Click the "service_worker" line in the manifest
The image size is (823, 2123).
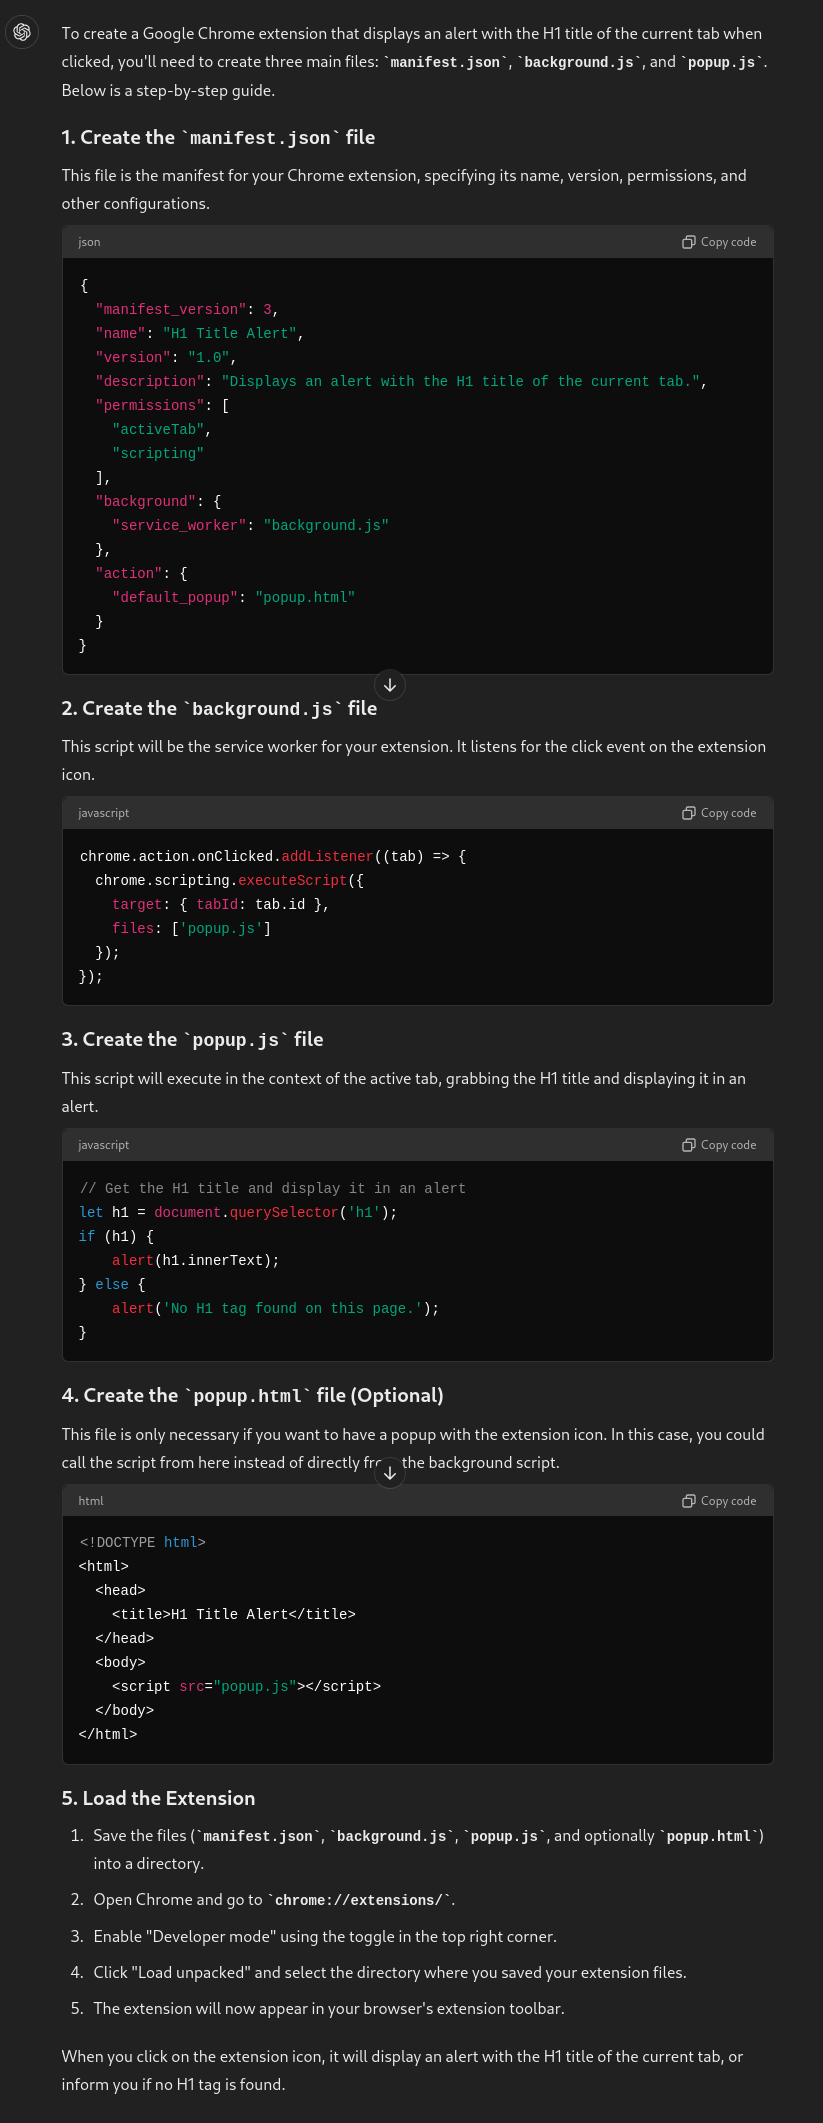click(250, 525)
